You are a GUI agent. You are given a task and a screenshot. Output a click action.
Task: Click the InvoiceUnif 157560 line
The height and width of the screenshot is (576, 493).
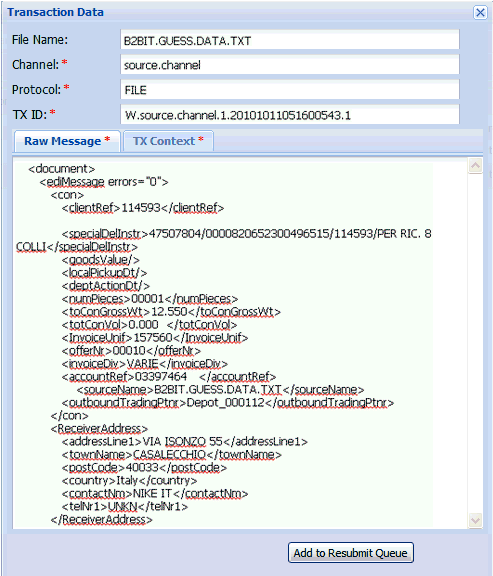[155, 338]
